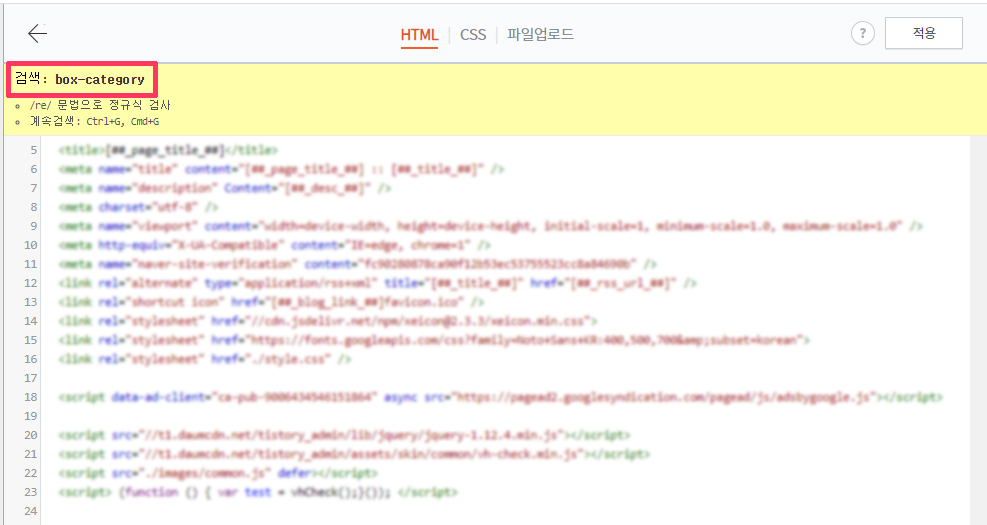Click line number 8 in the gutter
Viewport: 987px width, 525px height.
point(34,207)
